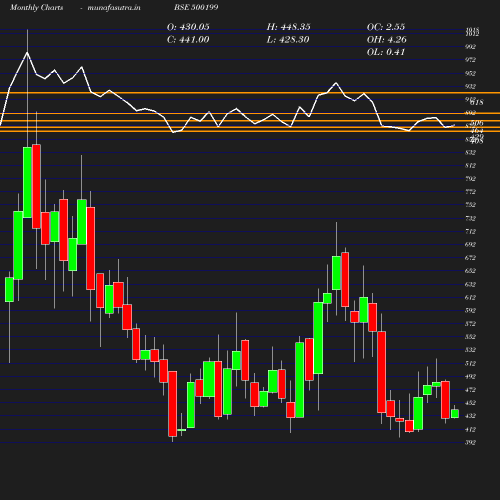Click the 772 price axis label
The image size is (500, 500).
pyautogui.click(x=470, y=192)
